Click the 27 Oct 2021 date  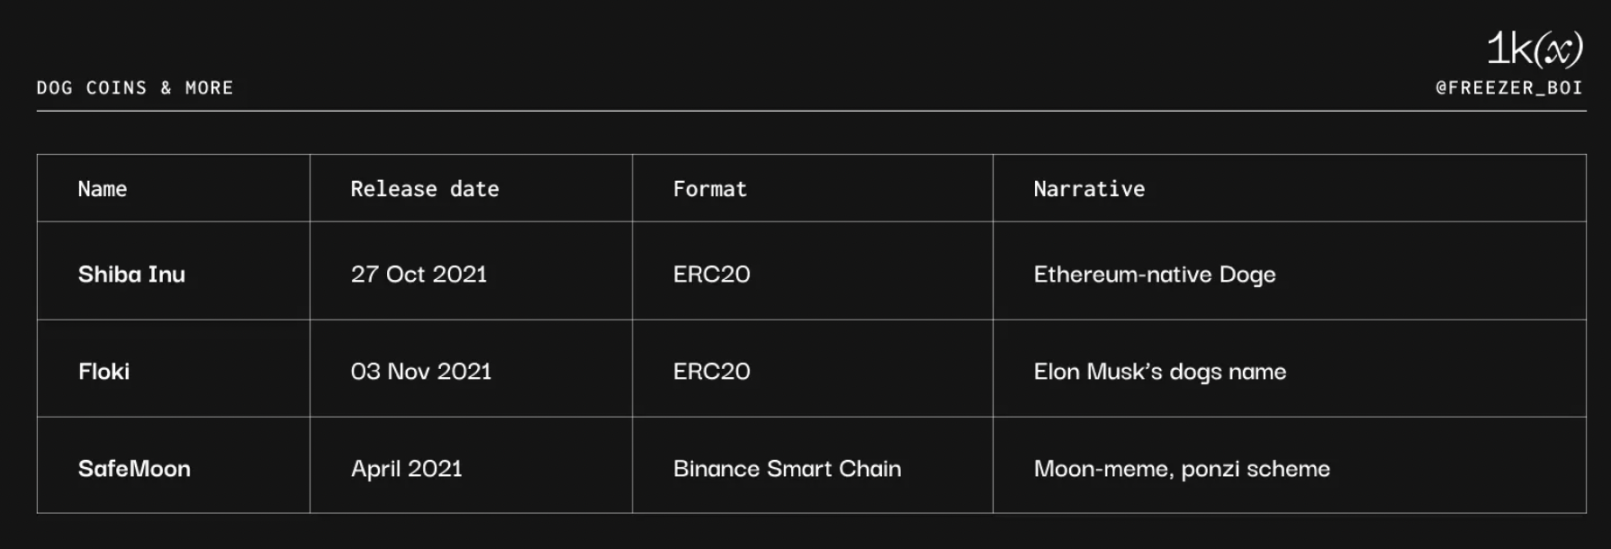click(x=418, y=274)
